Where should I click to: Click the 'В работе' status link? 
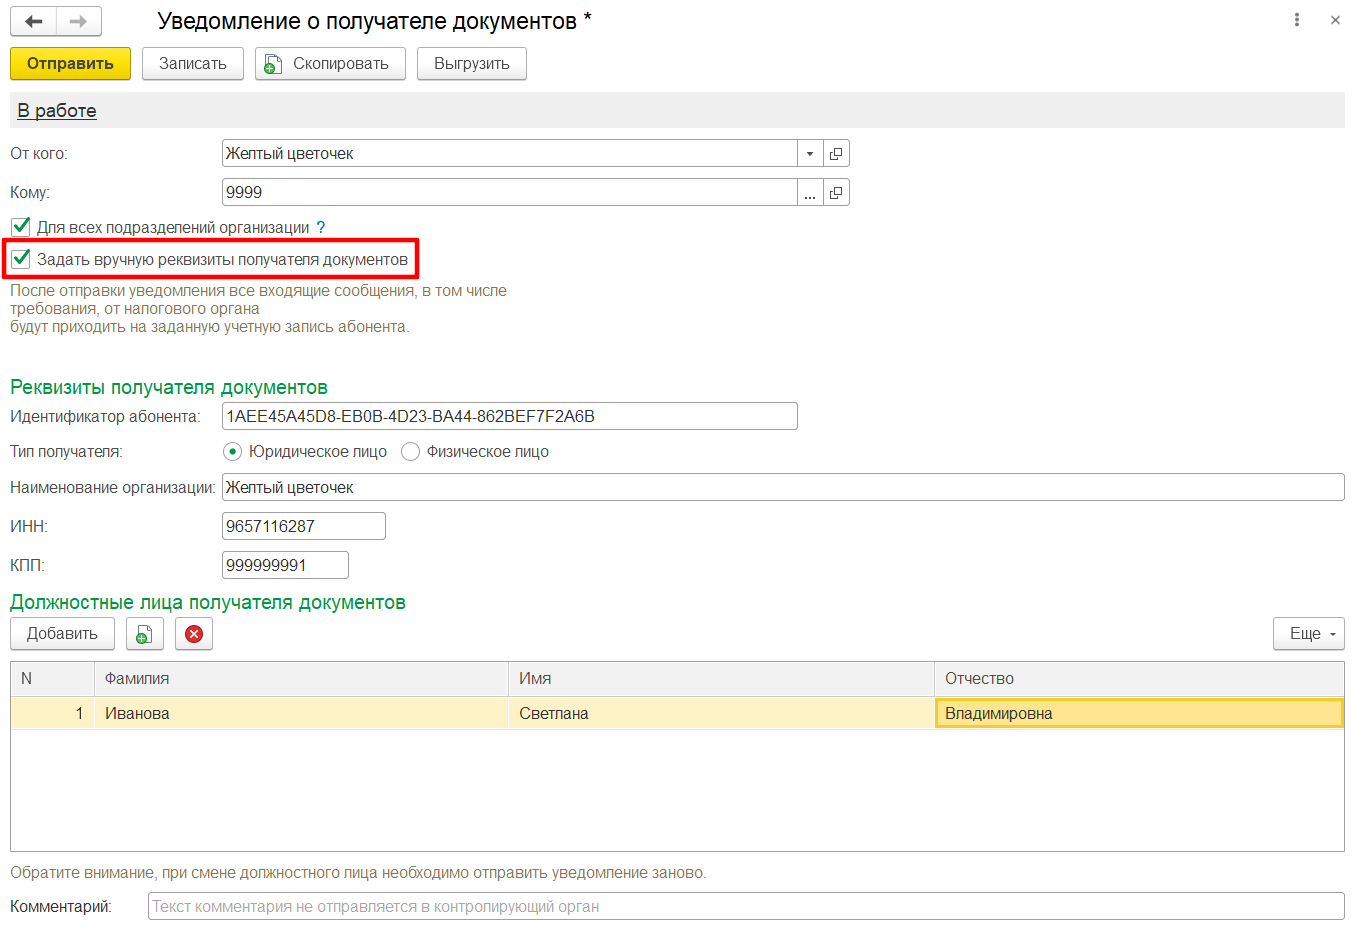tap(57, 111)
